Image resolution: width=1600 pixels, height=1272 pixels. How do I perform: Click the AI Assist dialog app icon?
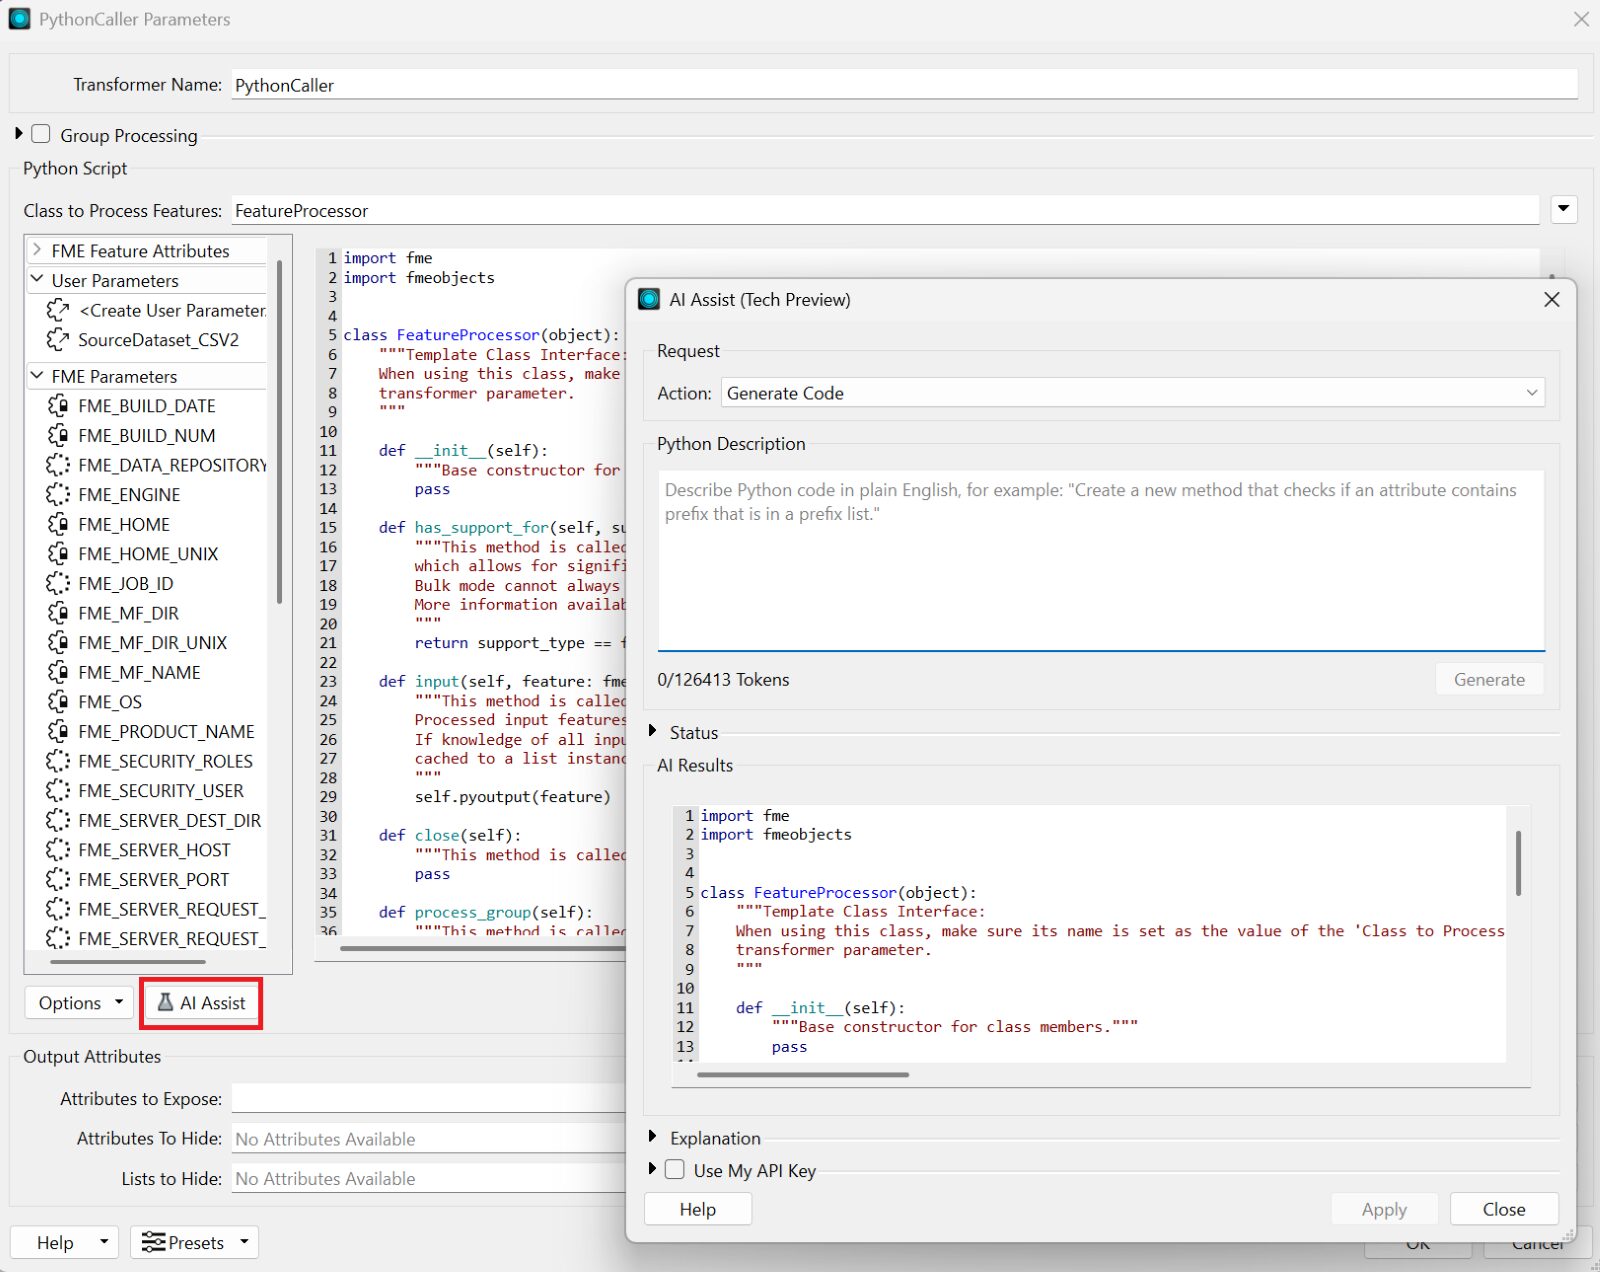649,299
